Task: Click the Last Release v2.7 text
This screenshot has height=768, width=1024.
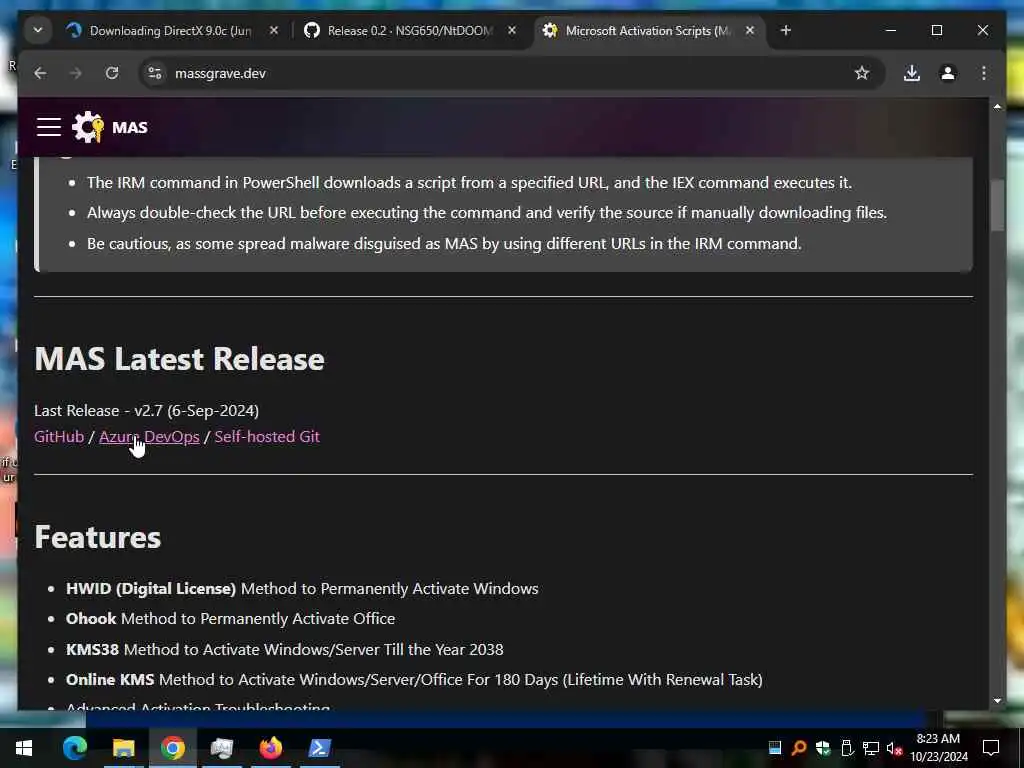Action: coord(146,410)
